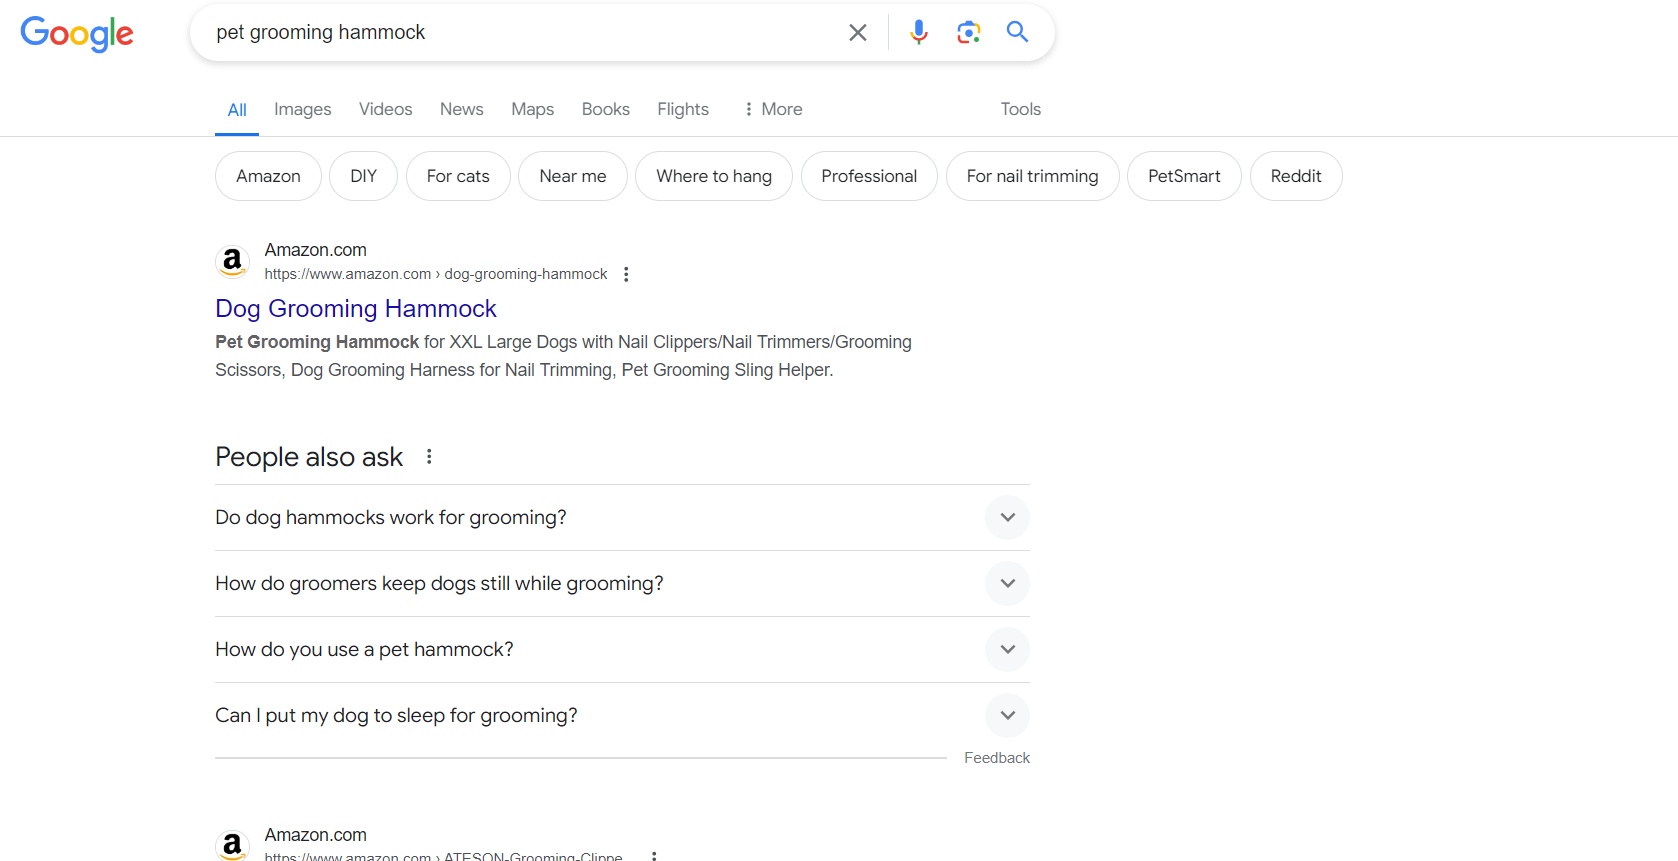The image size is (1678, 861).
Task: Click the Feedback link
Action: (997, 758)
